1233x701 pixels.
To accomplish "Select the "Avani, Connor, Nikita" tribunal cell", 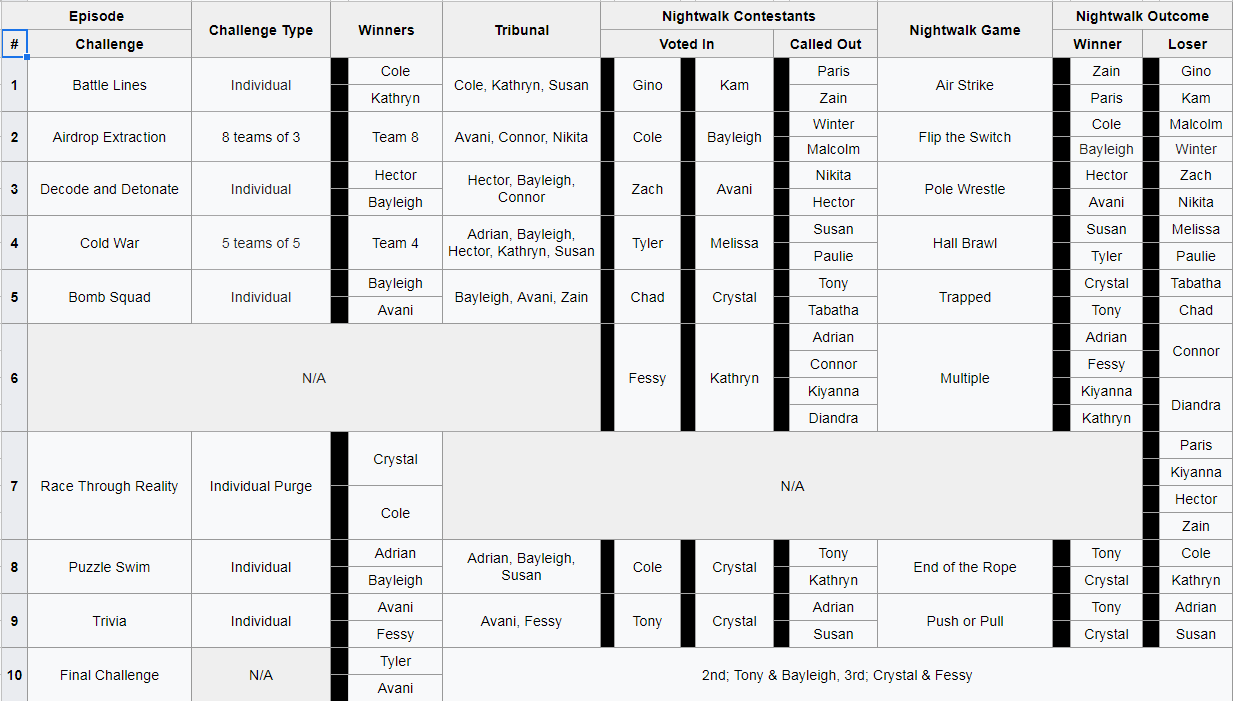I will [x=521, y=137].
